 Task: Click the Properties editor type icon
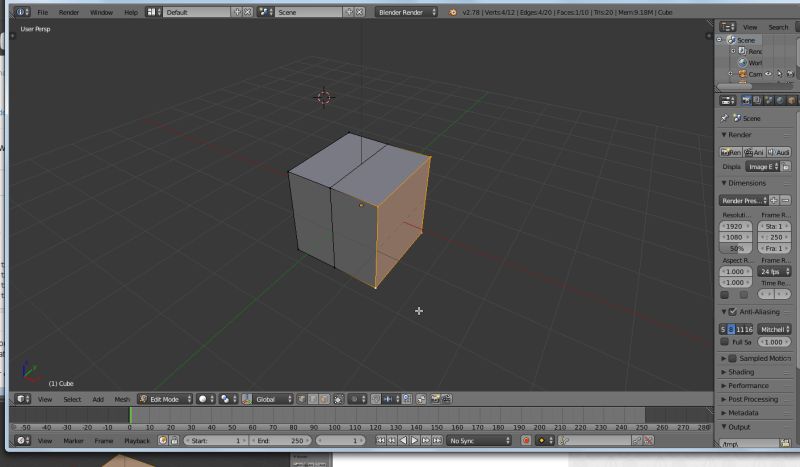(x=728, y=100)
